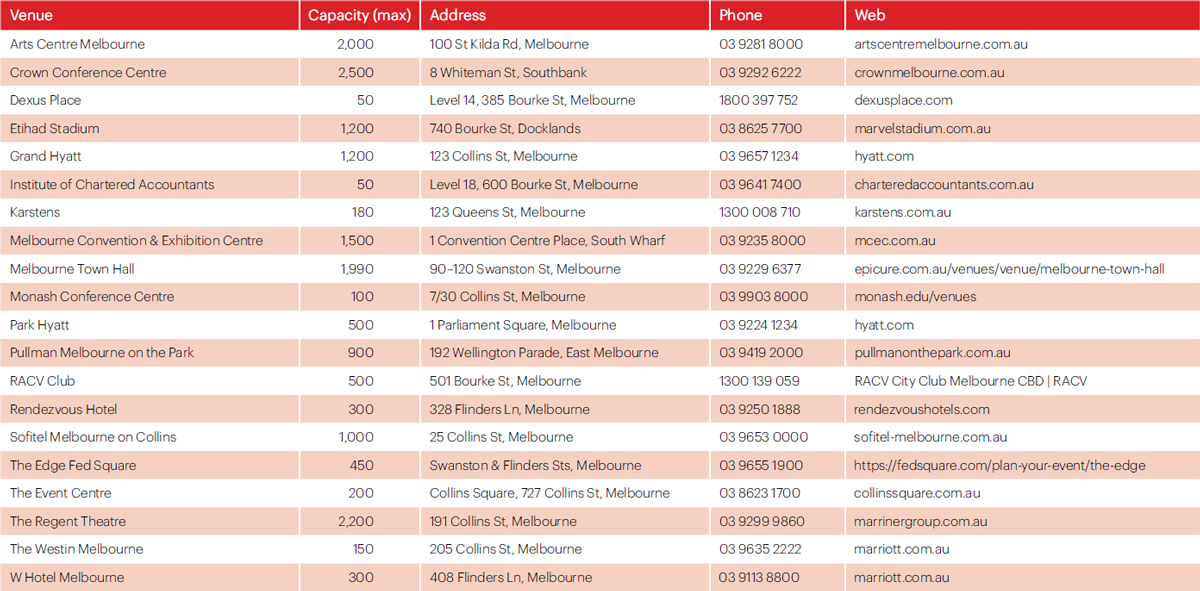Screen dimensions: 1200x591
Task: Open mcec.com.au web link
Action: [x=895, y=240]
